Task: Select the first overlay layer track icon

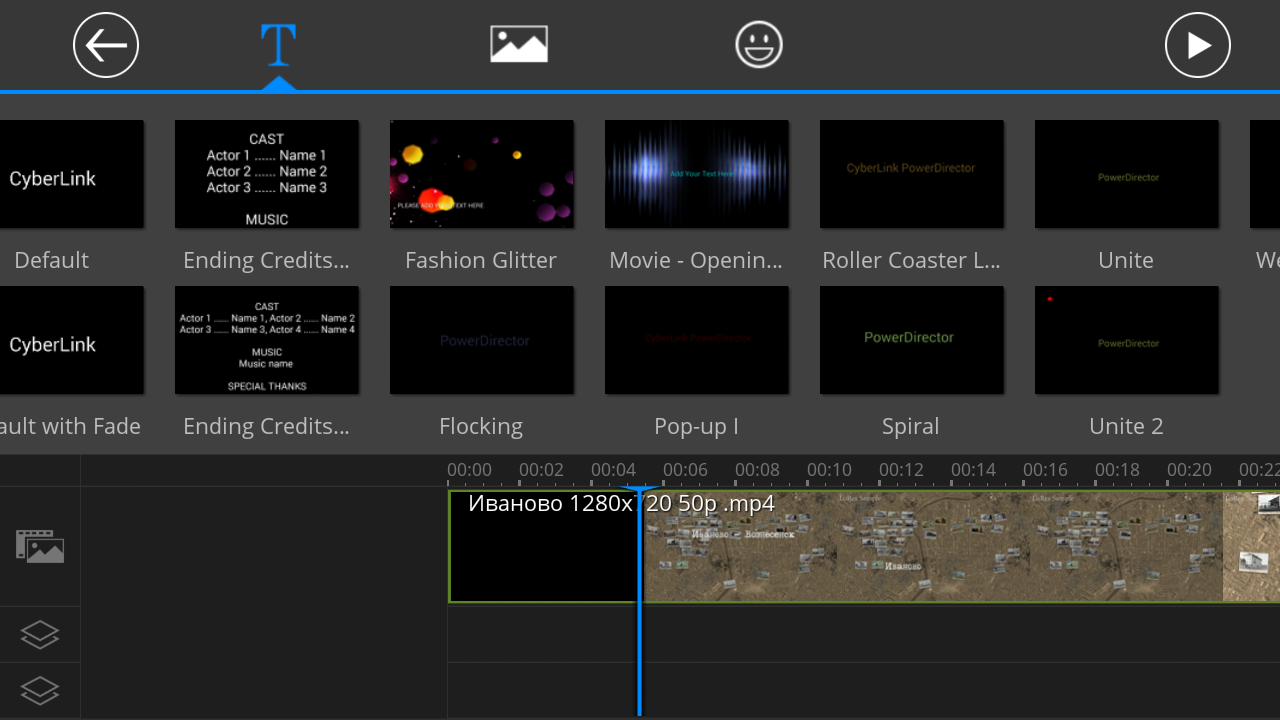Action: coord(40,634)
